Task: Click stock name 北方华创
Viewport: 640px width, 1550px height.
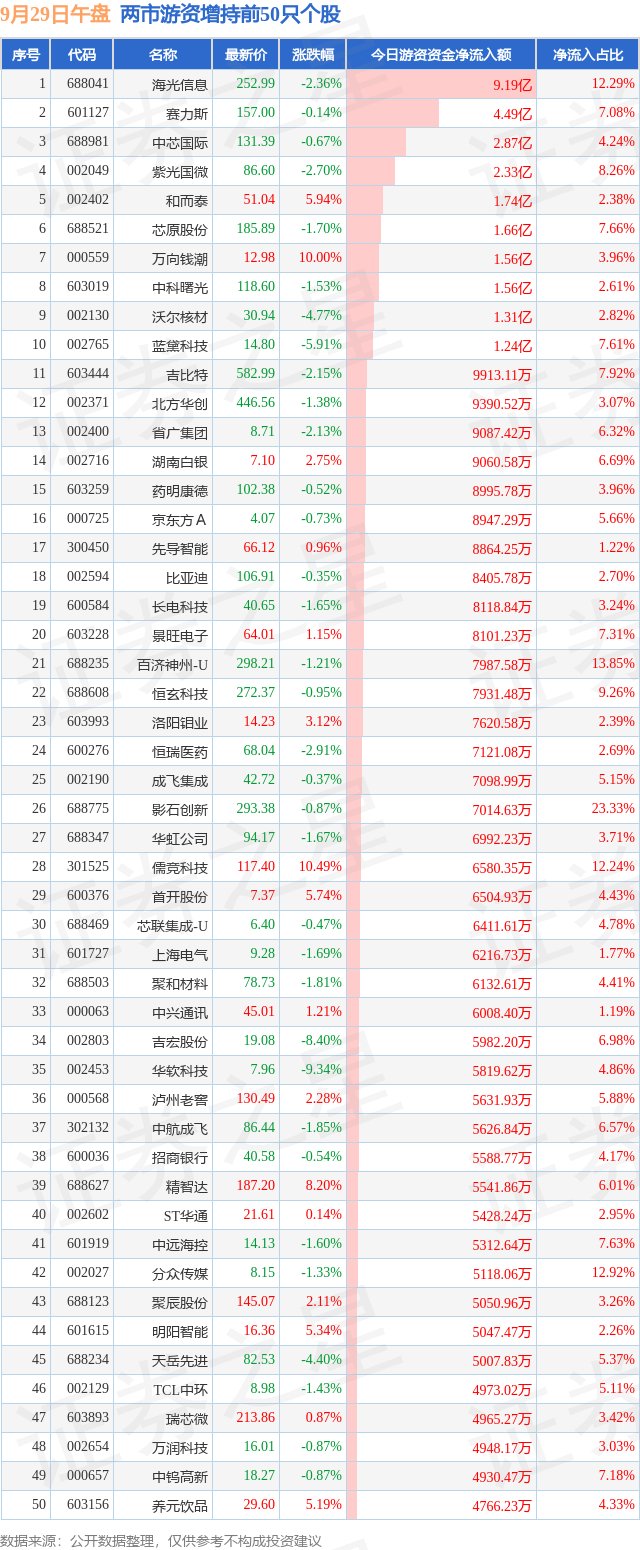Action: (180, 403)
